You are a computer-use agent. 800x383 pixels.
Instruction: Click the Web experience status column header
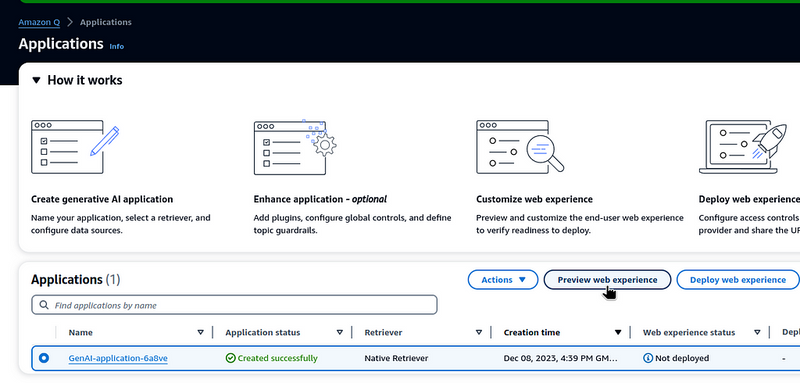[x=689, y=333]
